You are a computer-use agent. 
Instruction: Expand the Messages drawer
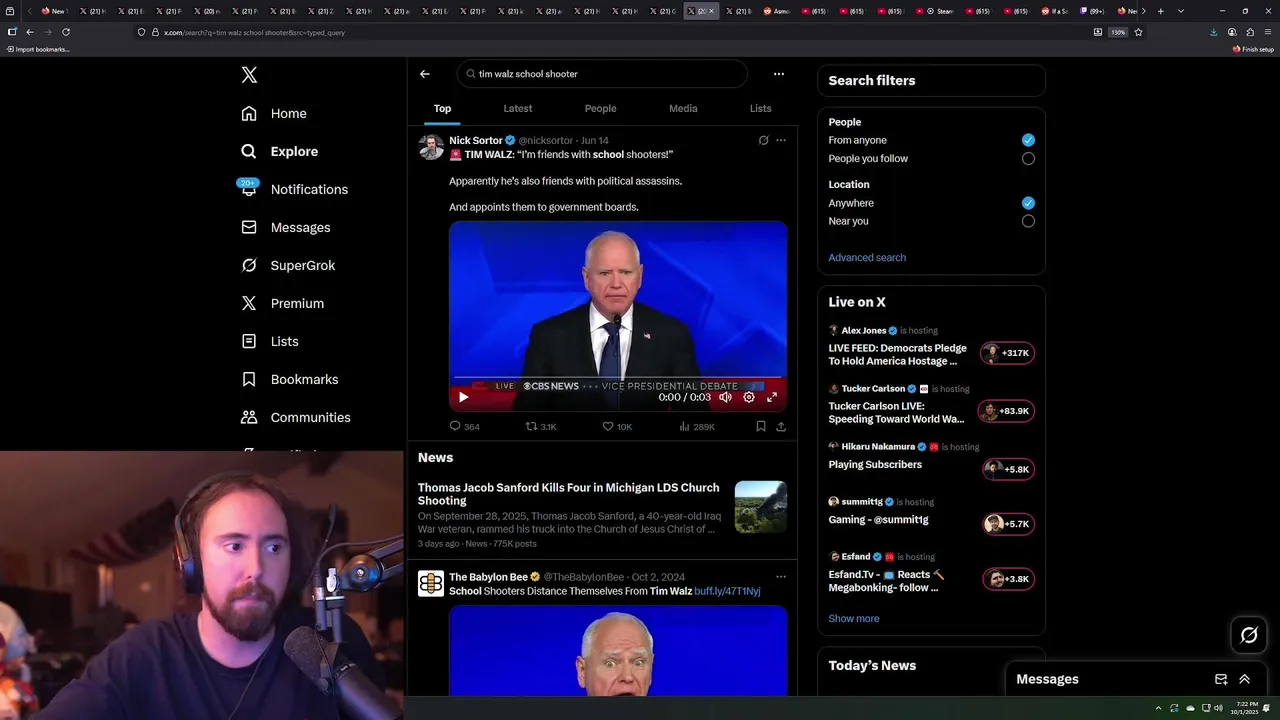point(1245,679)
